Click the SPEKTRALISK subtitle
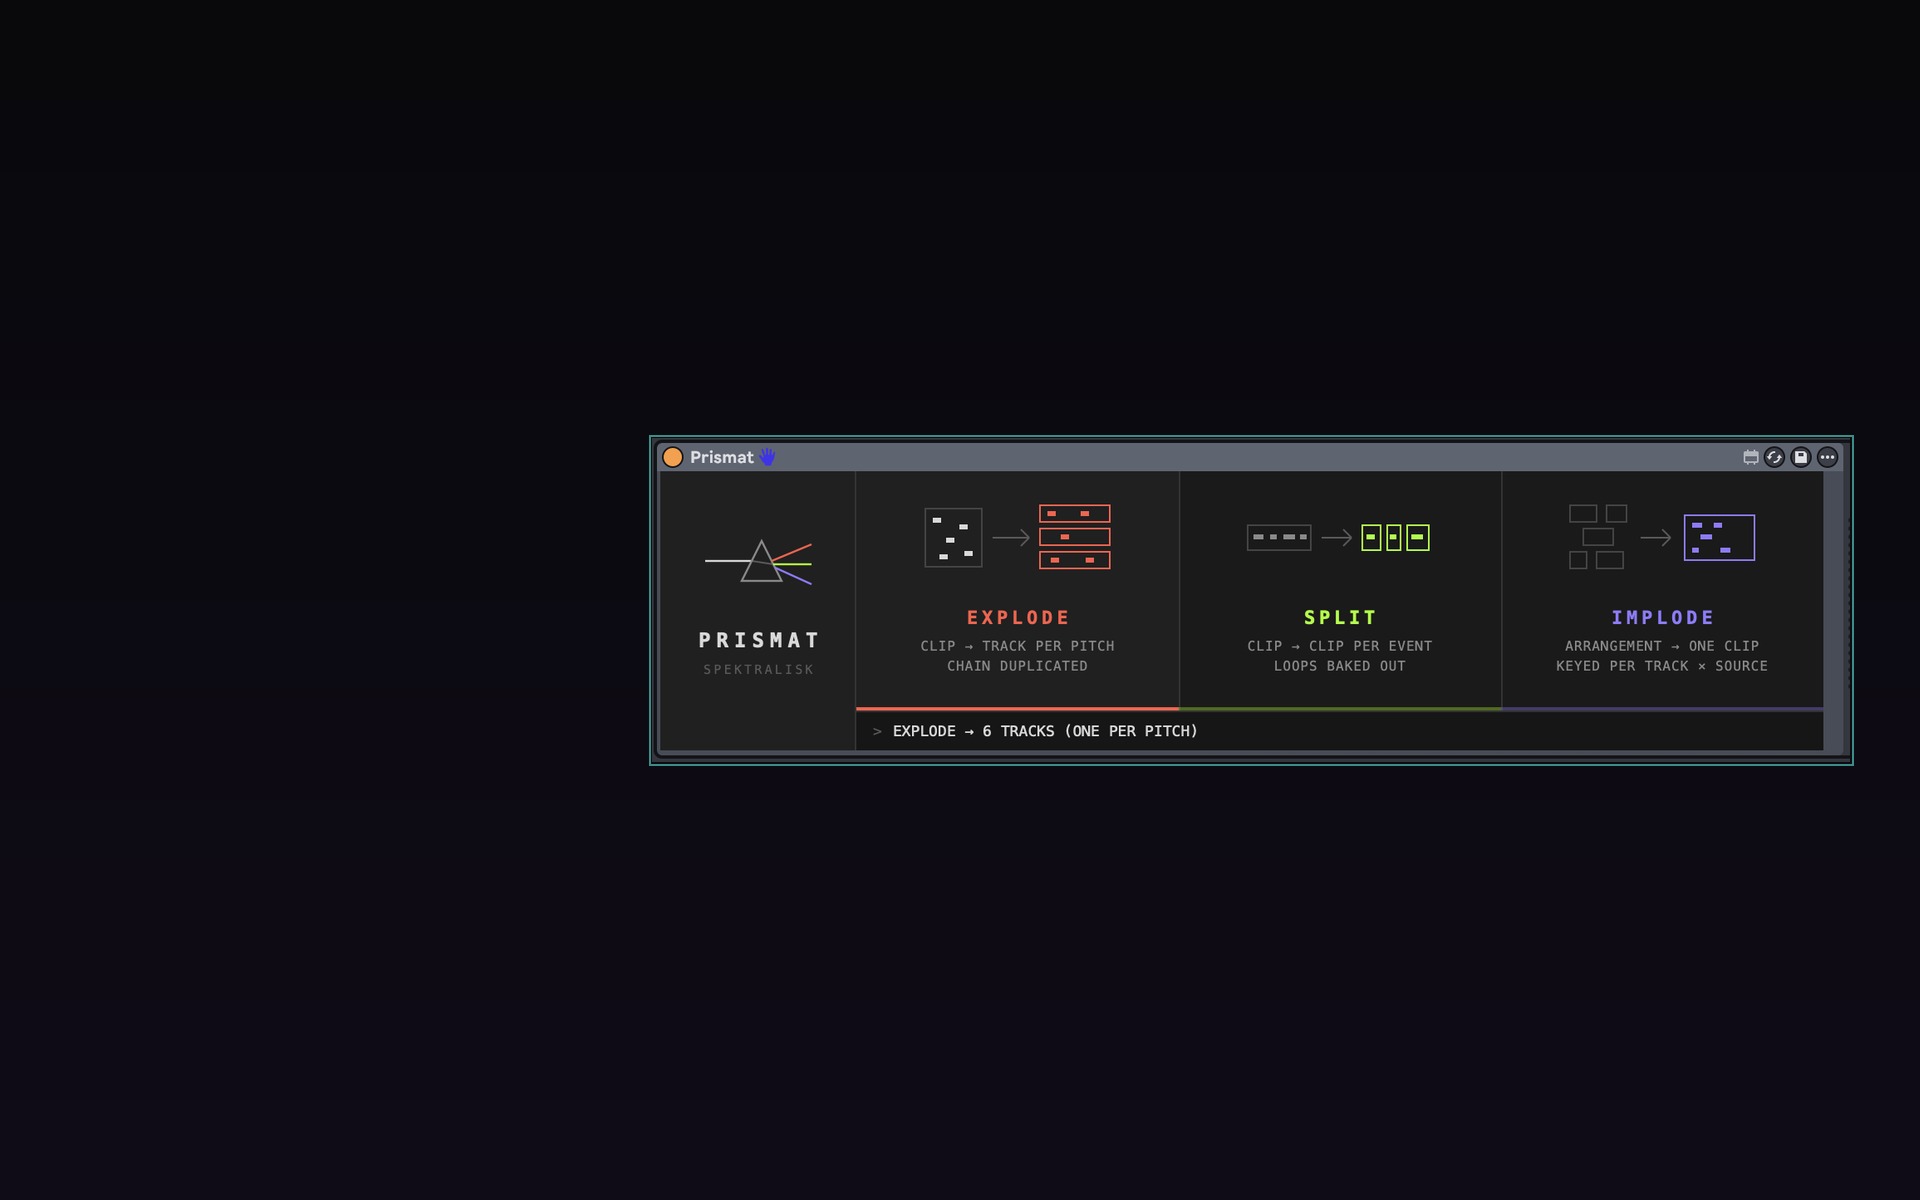The height and width of the screenshot is (1200, 1920). [759, 670]
